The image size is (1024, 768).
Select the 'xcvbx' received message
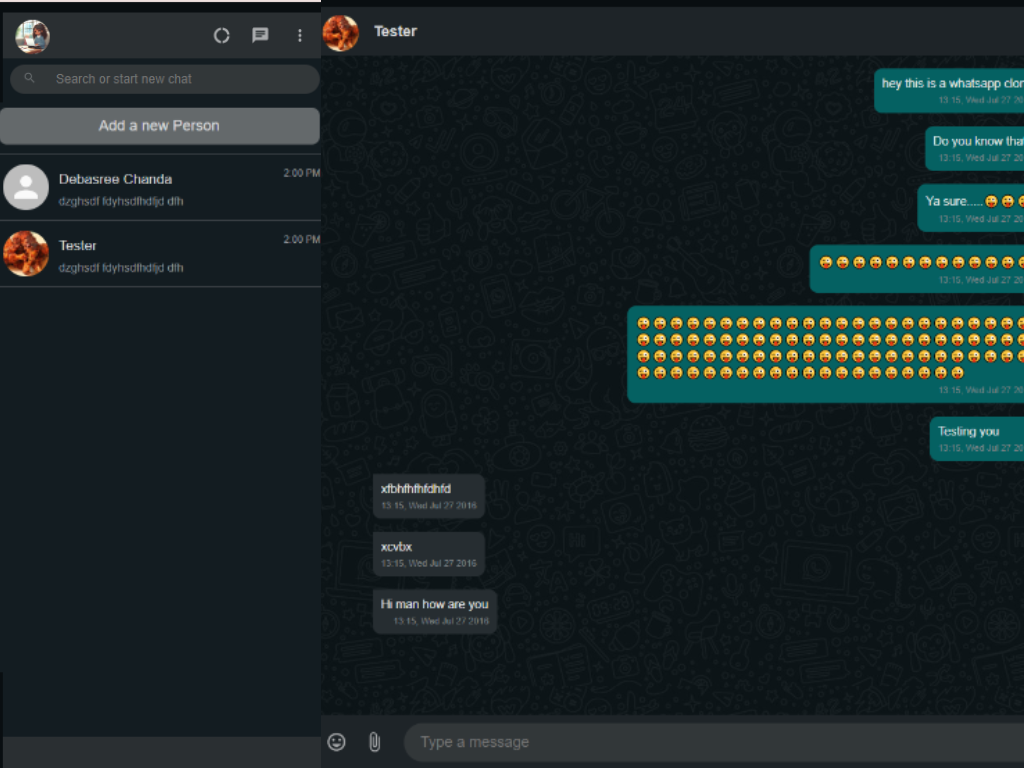[x=428, y=554]
